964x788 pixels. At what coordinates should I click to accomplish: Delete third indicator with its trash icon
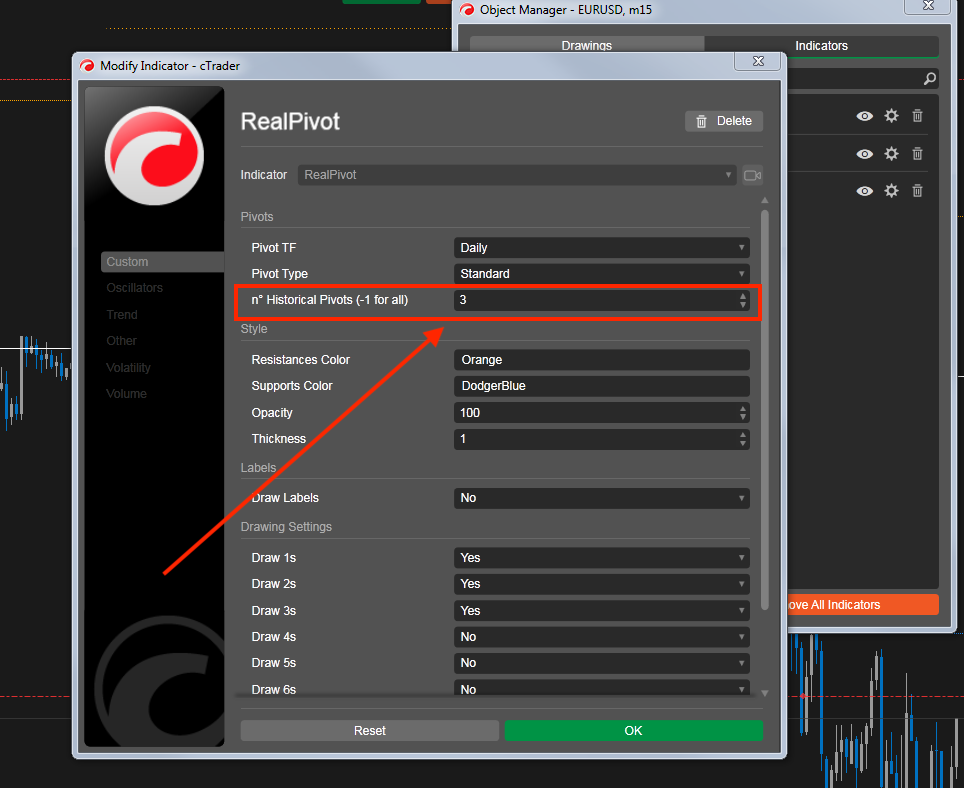coord(917,191)
